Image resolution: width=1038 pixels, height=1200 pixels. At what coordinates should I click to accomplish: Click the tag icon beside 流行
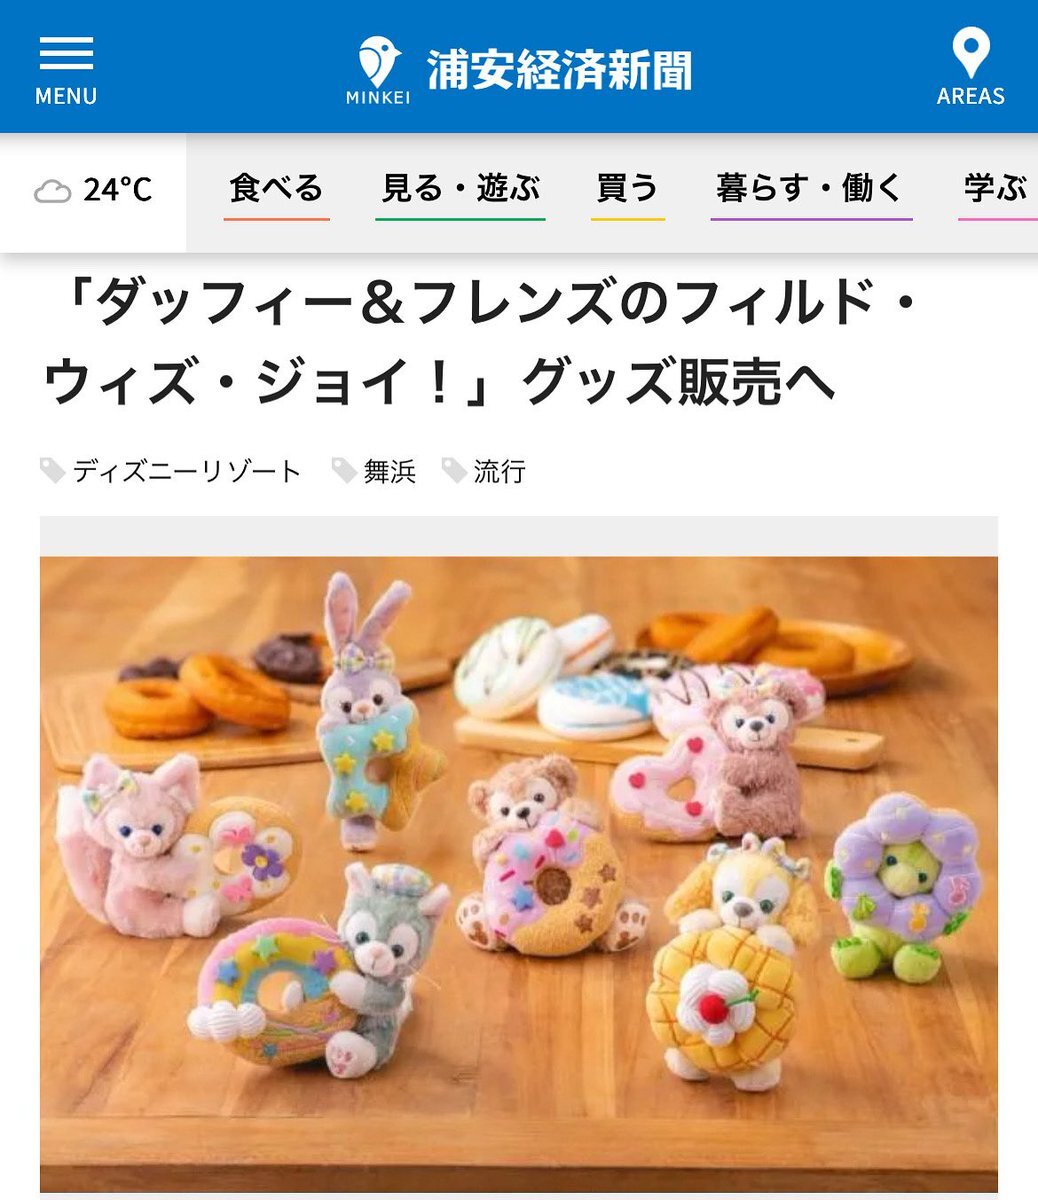pyautogui.click(x=454, y=470)
